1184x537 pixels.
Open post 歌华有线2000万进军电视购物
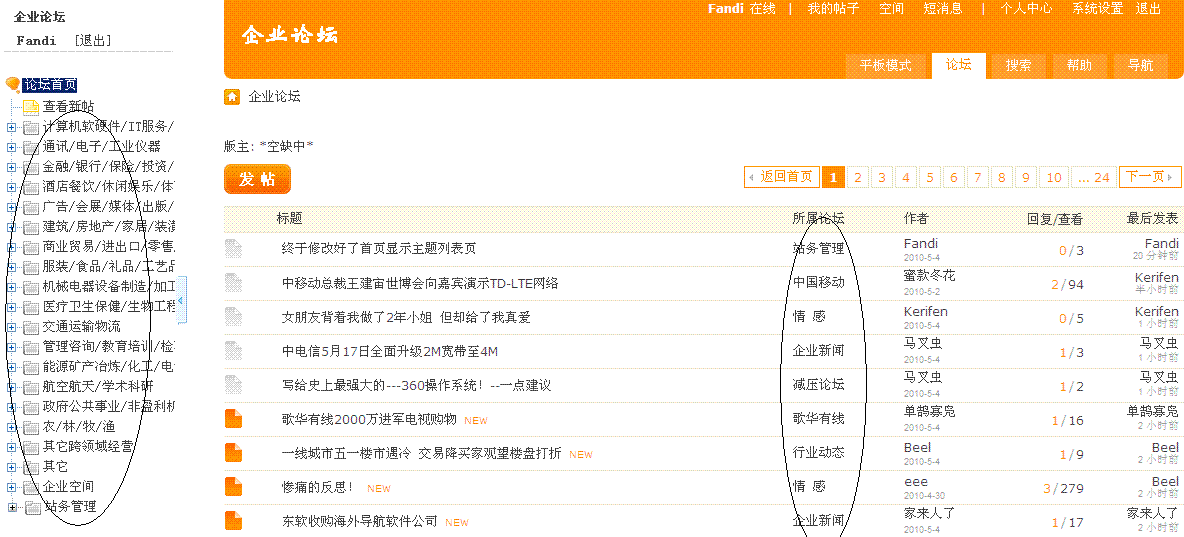click(369, 420)
